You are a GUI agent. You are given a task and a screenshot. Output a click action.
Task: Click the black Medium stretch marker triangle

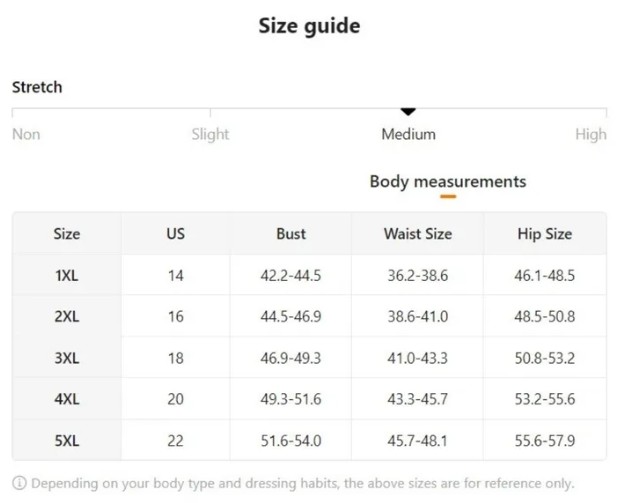click(x=408, y=112)
